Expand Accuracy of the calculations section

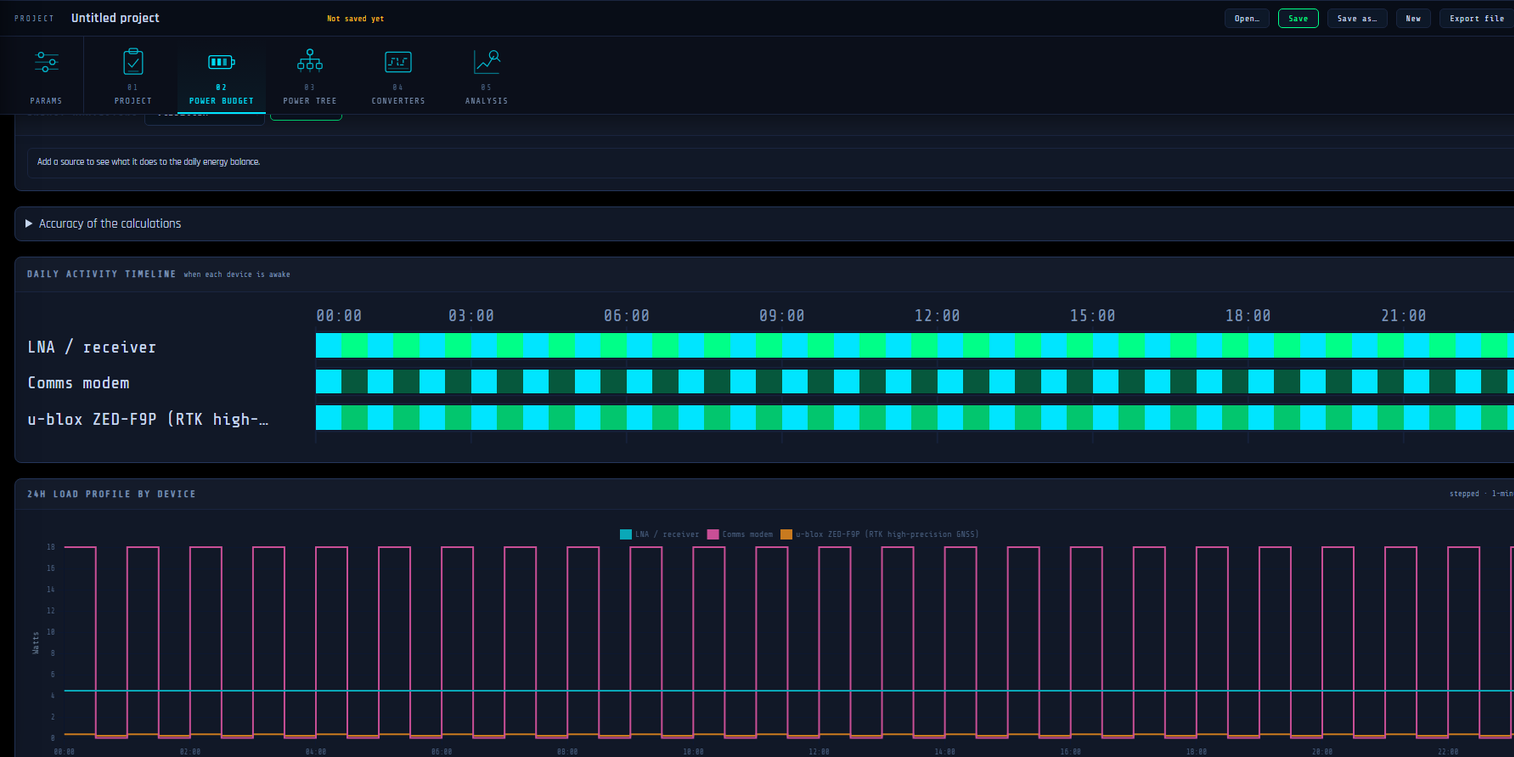coord(104,224)
